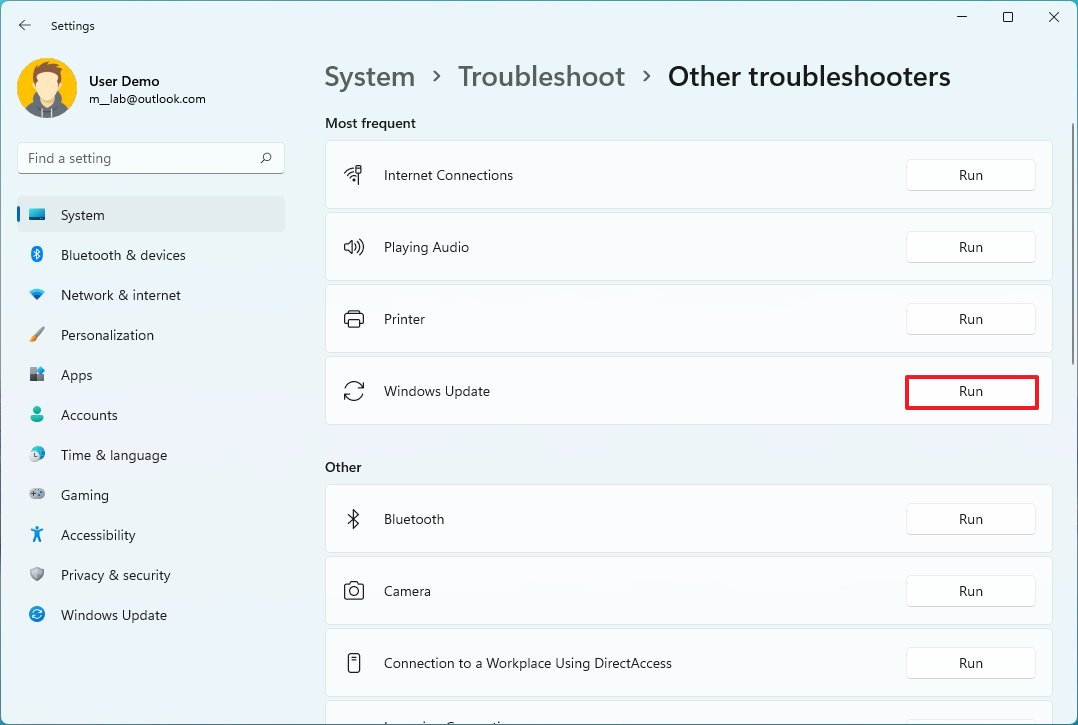The width and height of the screenshot is (1078, 725).
Task: Start the Playing Audio troubleshooter
Action: pyautogui.click(x=971, y=247)
